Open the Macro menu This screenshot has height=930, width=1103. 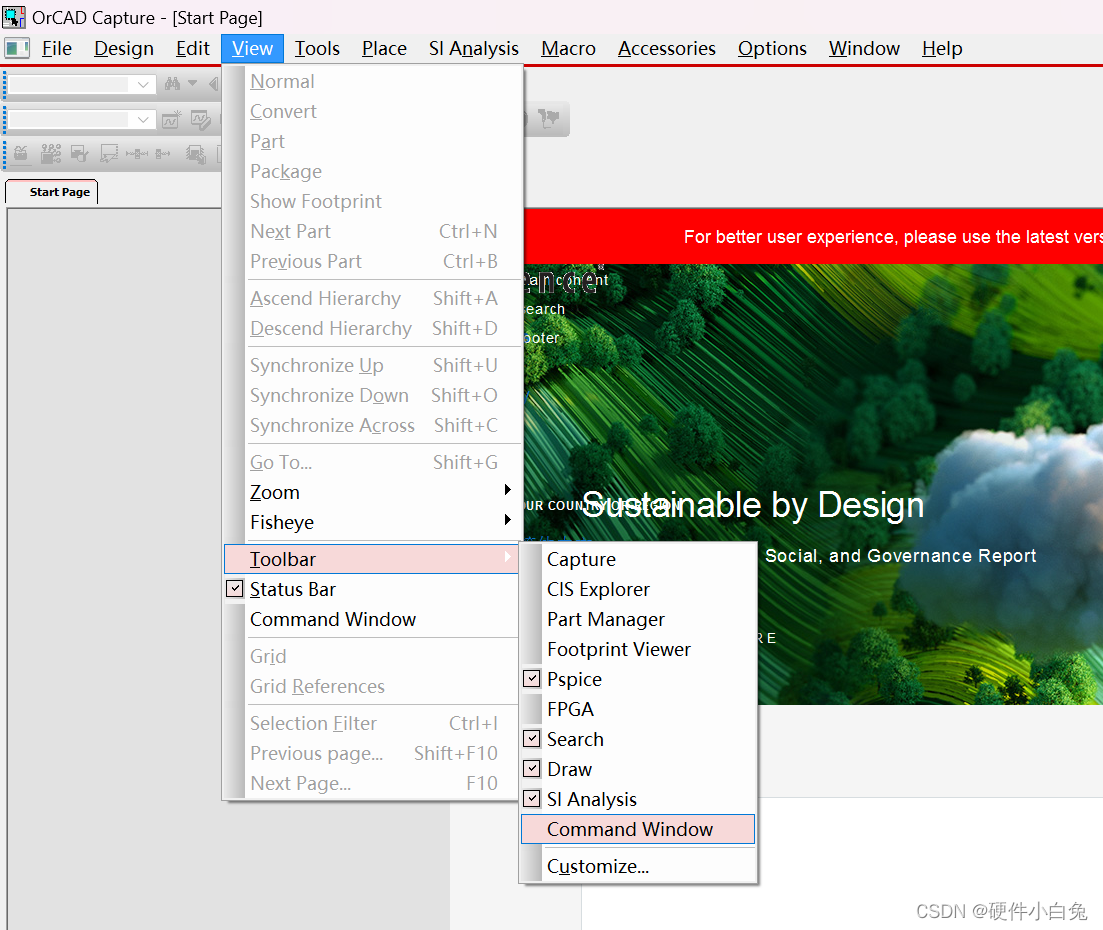[567, 48]
